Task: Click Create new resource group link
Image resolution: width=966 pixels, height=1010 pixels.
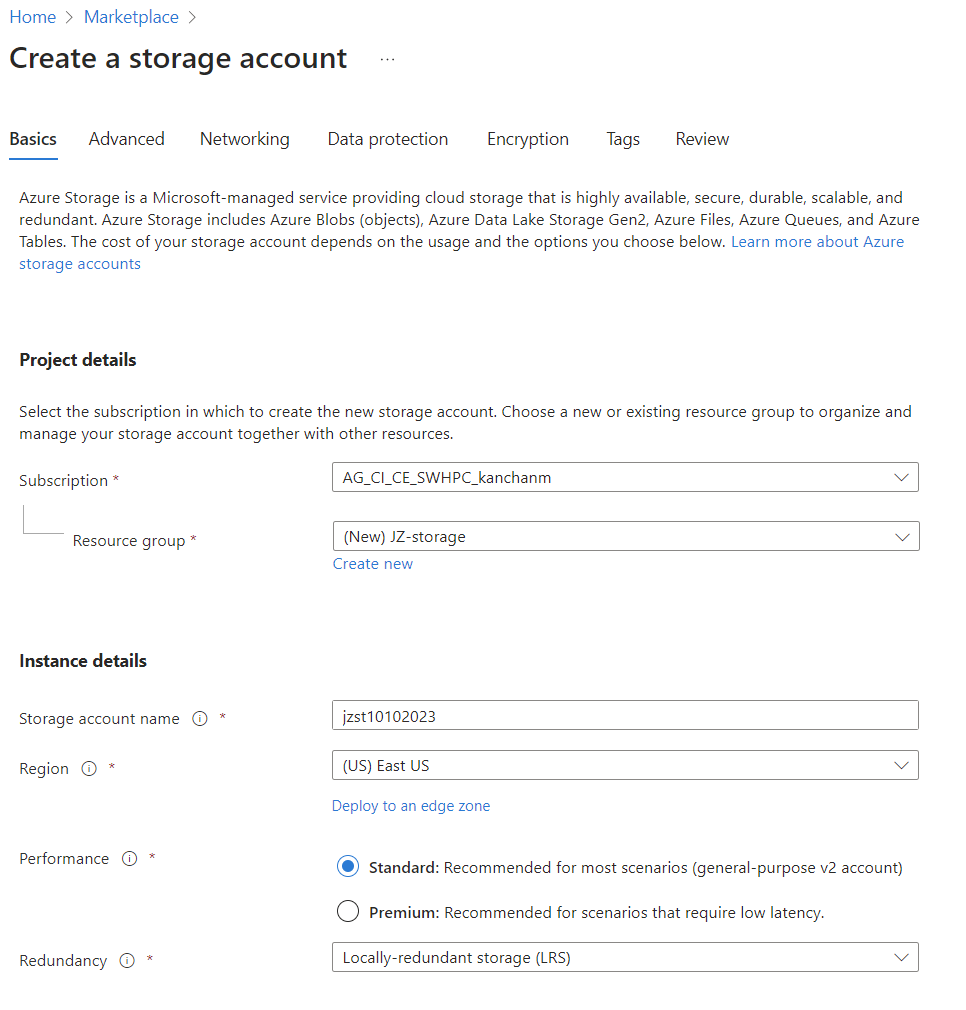Action: tap(373, 564)
